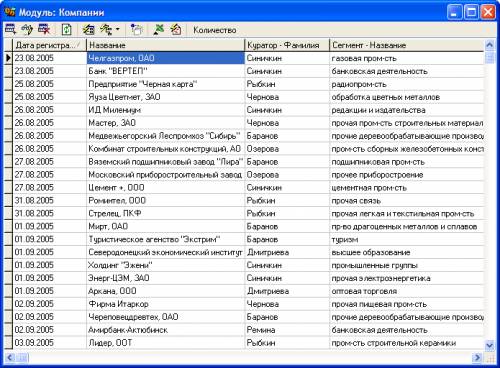
Task: Click the edit record toolbar icon
Action: pyautogui.click(x=27, y=30)
